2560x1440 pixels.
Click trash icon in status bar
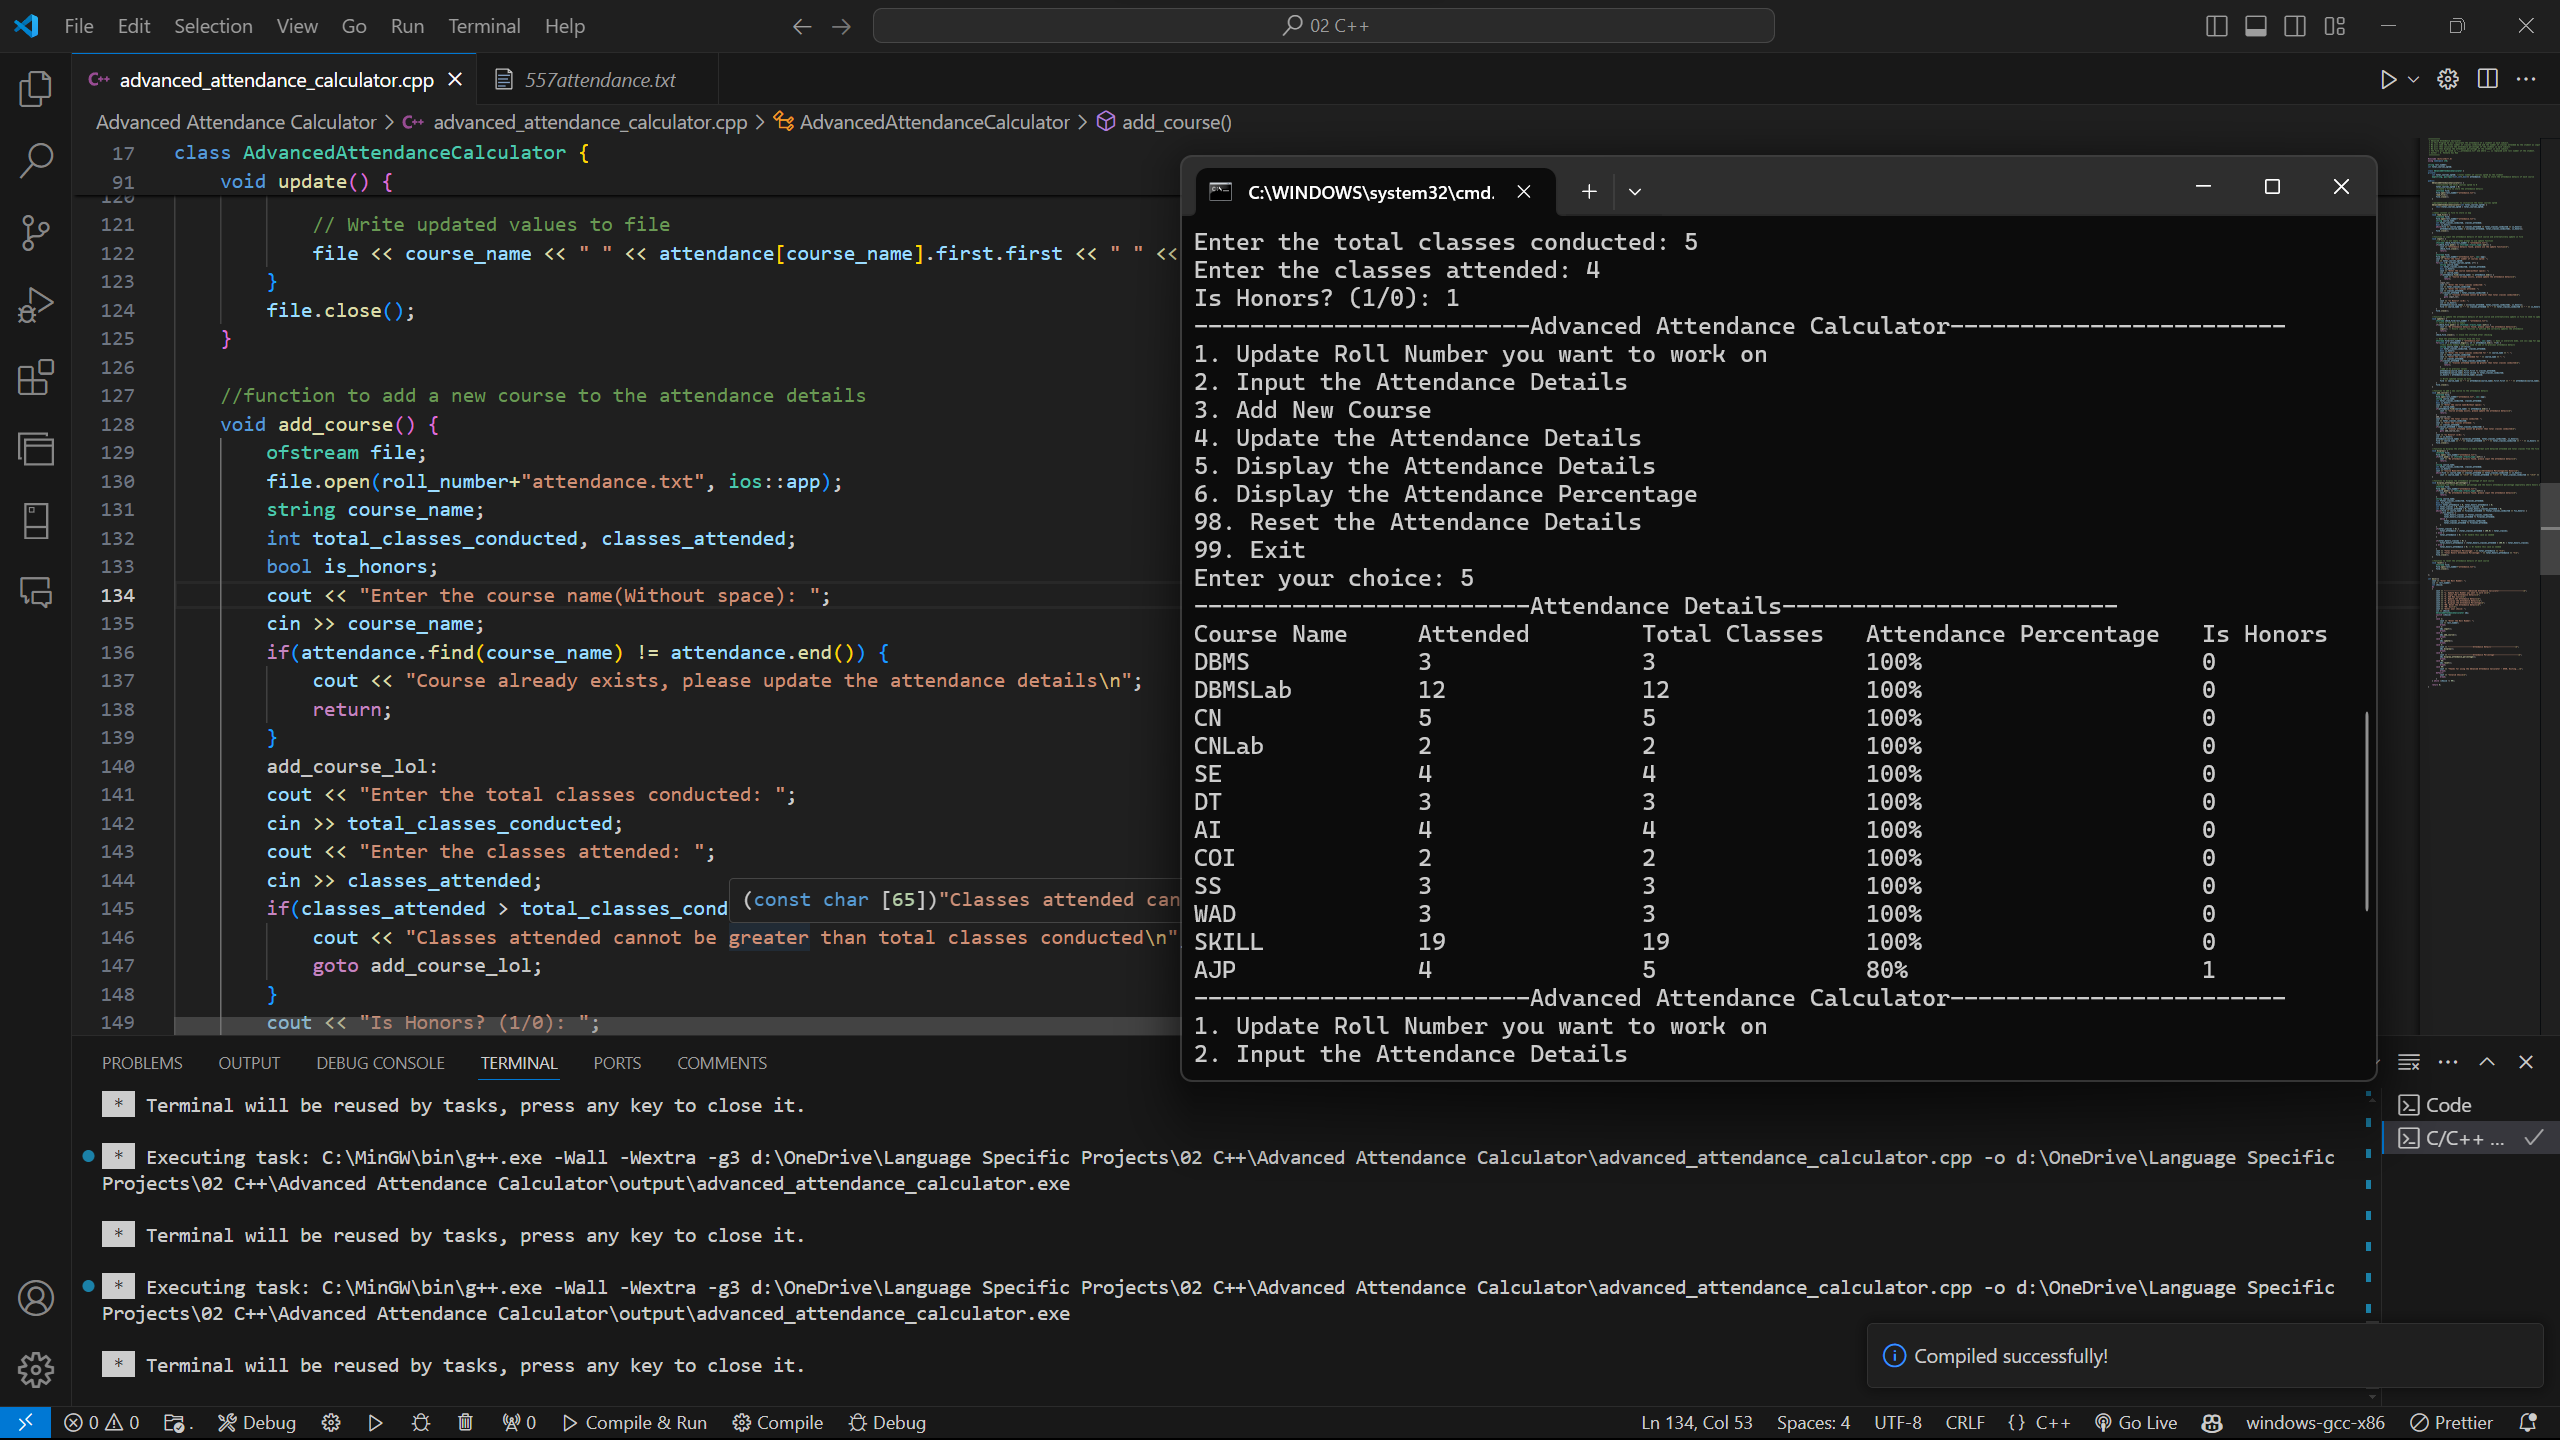tap(465, 1422)
